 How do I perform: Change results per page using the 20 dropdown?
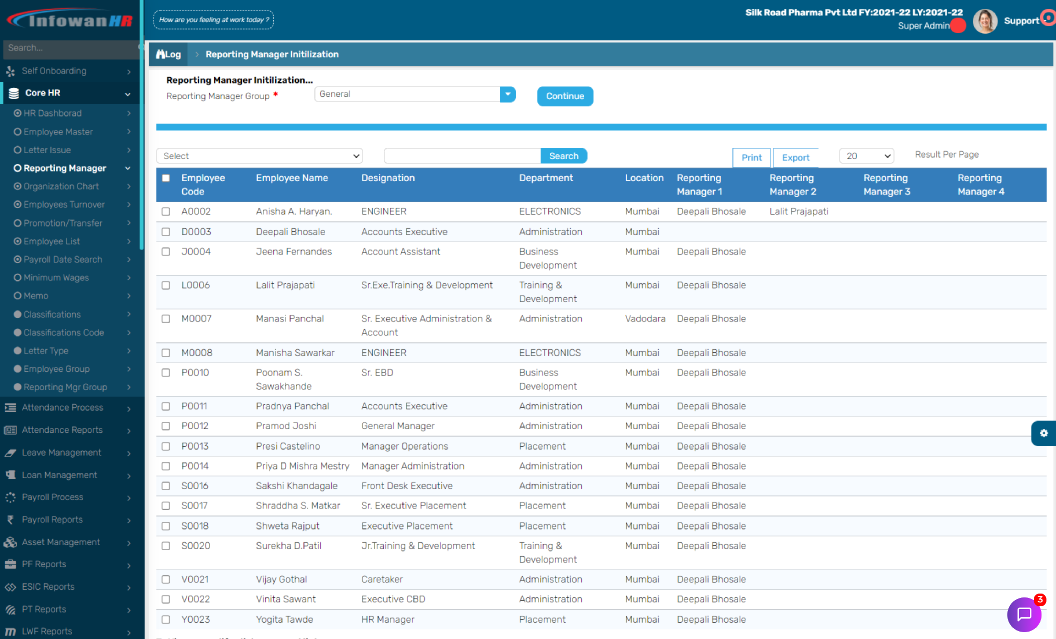866,155
